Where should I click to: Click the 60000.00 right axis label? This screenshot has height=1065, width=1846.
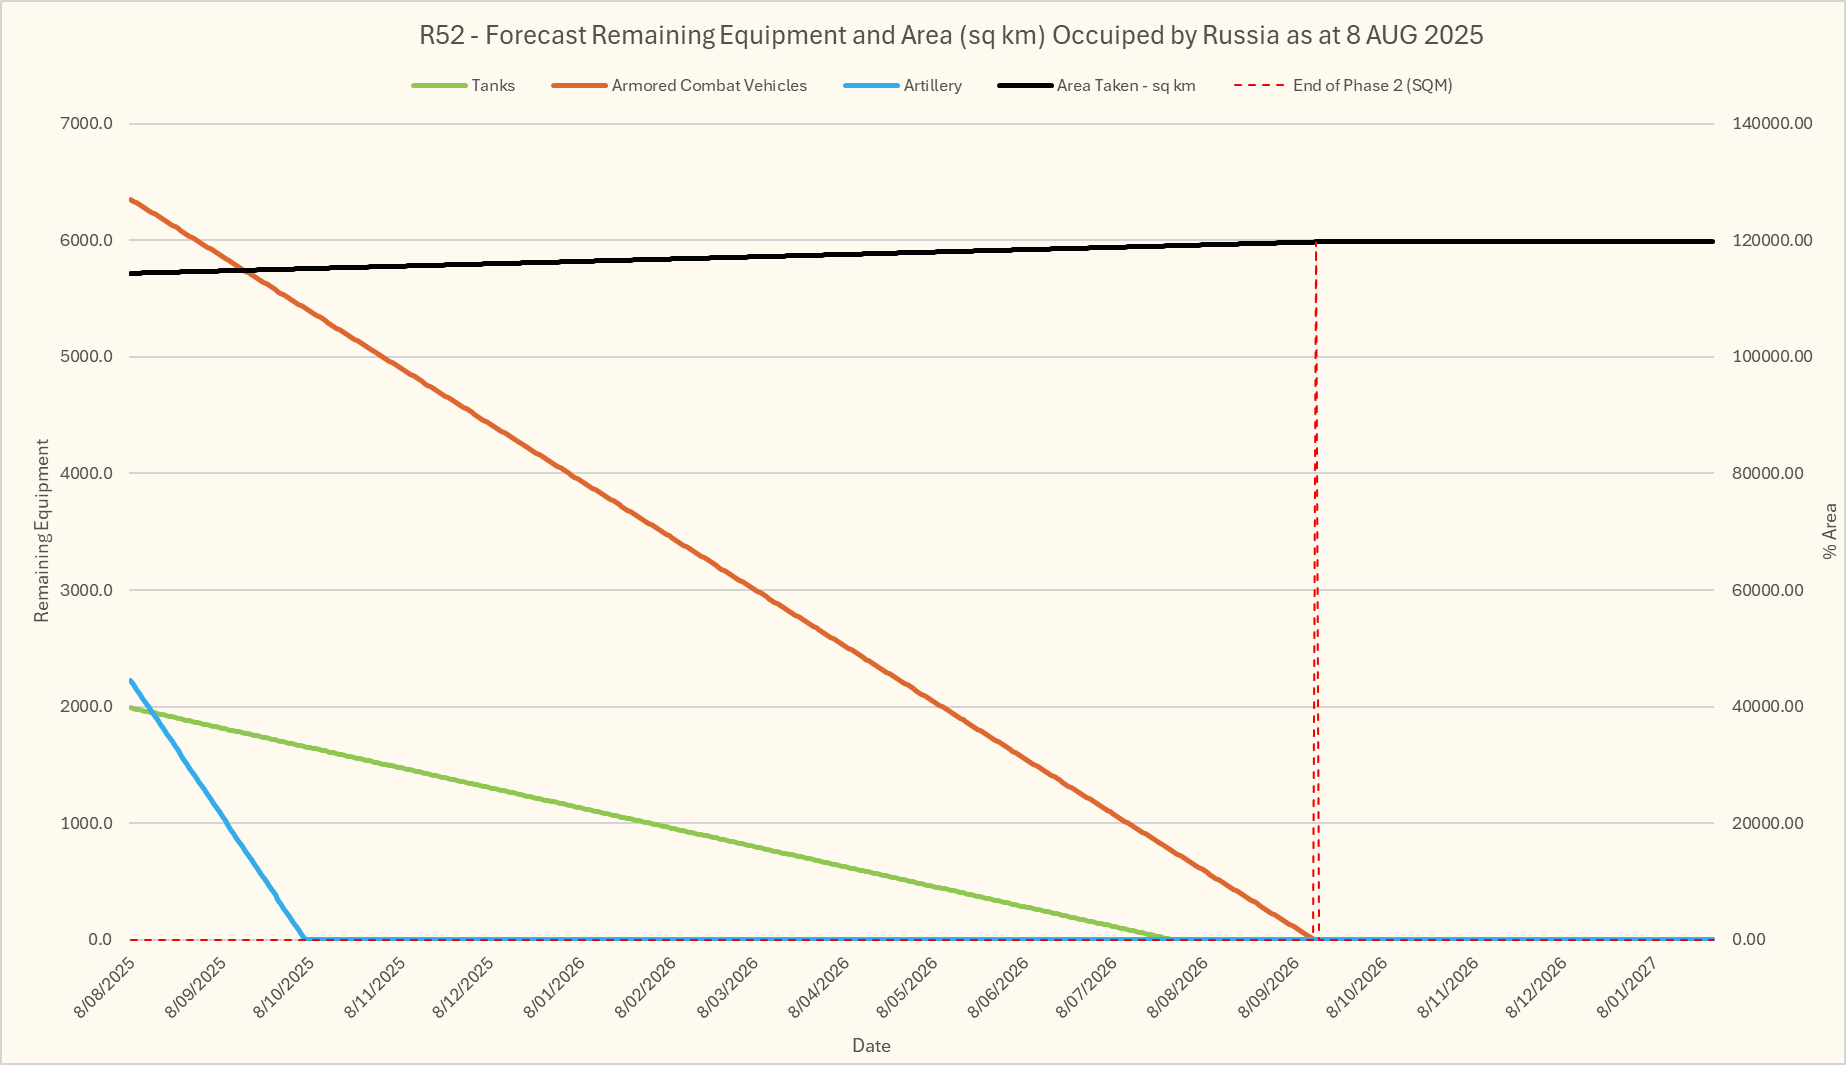1767,590
